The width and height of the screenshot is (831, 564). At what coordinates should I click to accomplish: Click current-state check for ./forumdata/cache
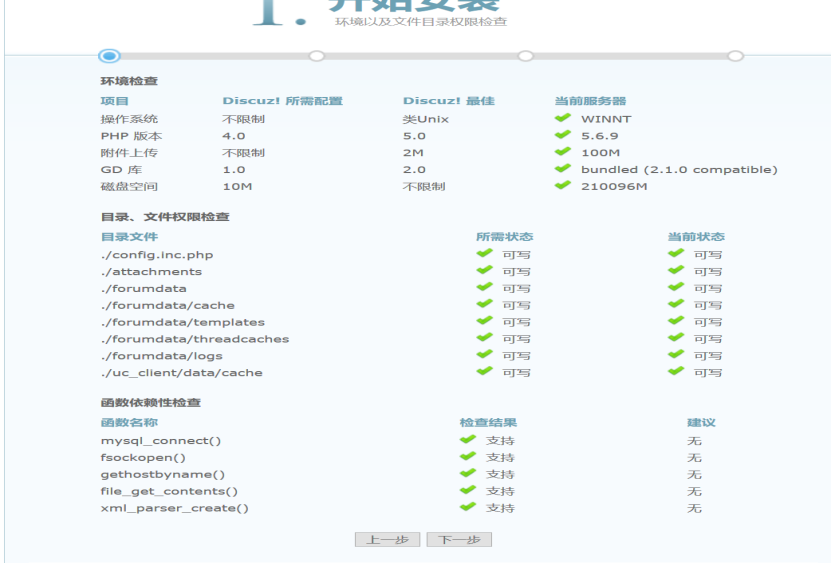676,304
